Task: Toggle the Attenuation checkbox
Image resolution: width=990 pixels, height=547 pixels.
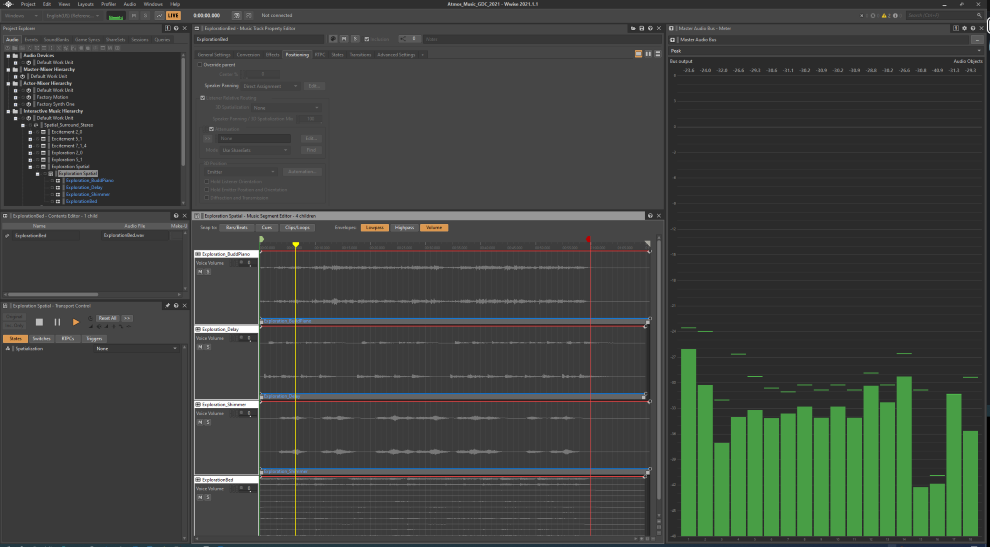Action: tap(212, 129)
